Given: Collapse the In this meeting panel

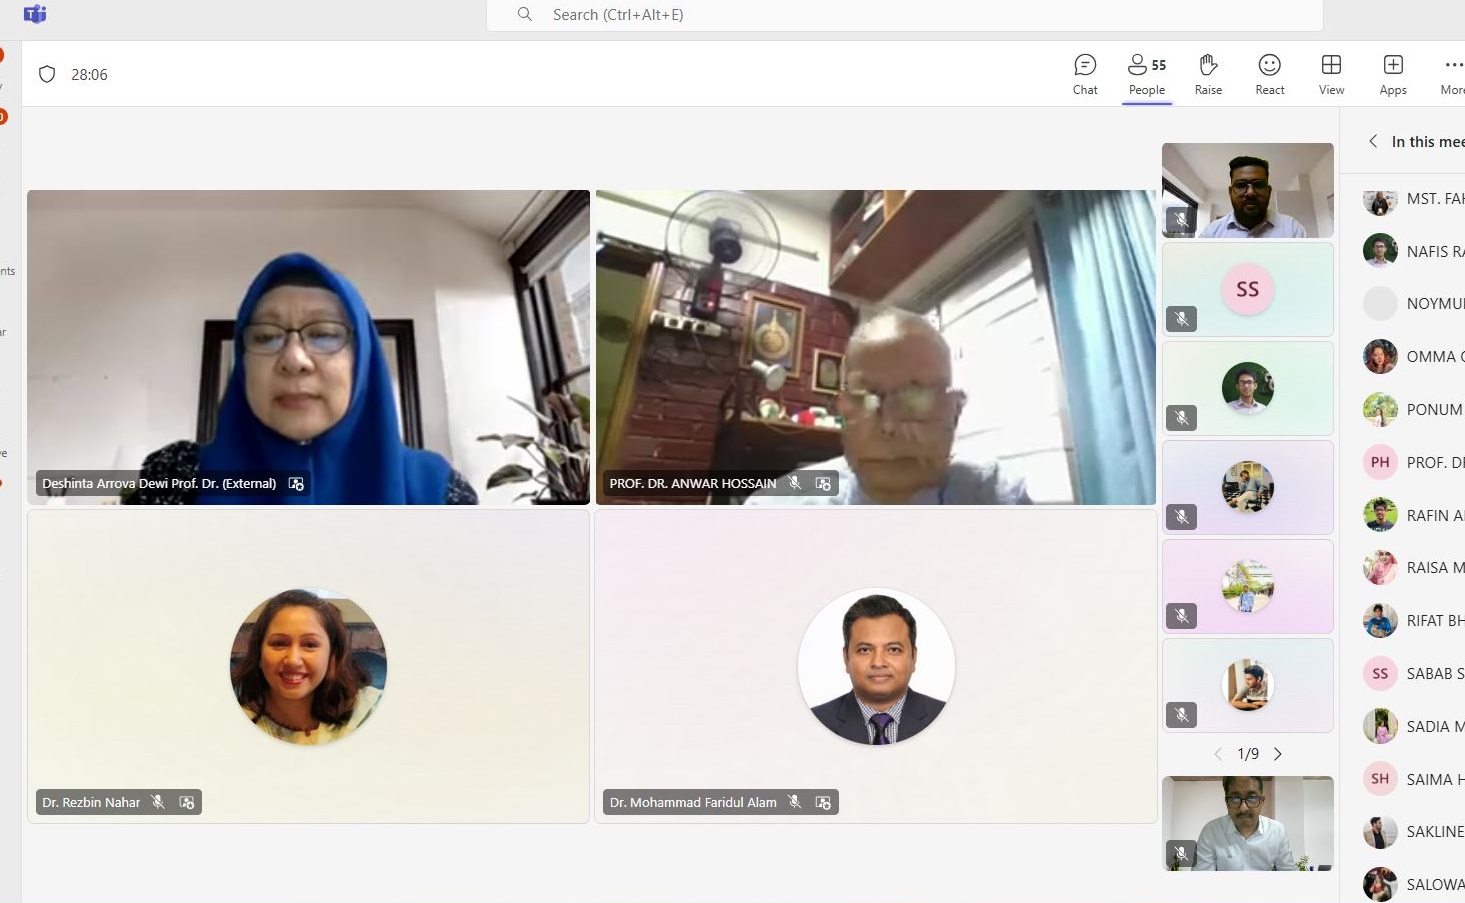Looking at the screenshot, I should (1373, 141).
